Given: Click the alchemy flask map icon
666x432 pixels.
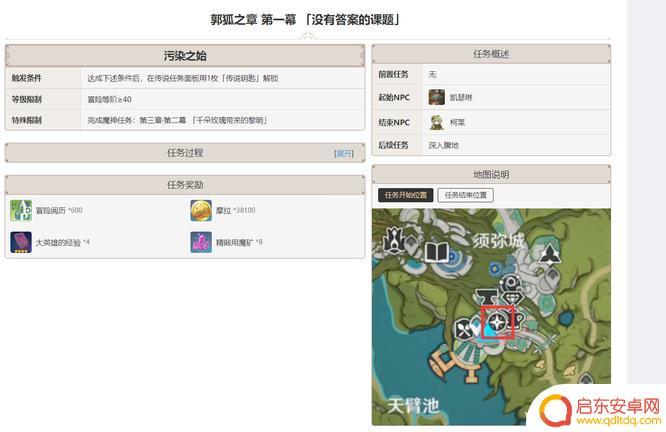Looking at the screenshot, I should 510,283.
